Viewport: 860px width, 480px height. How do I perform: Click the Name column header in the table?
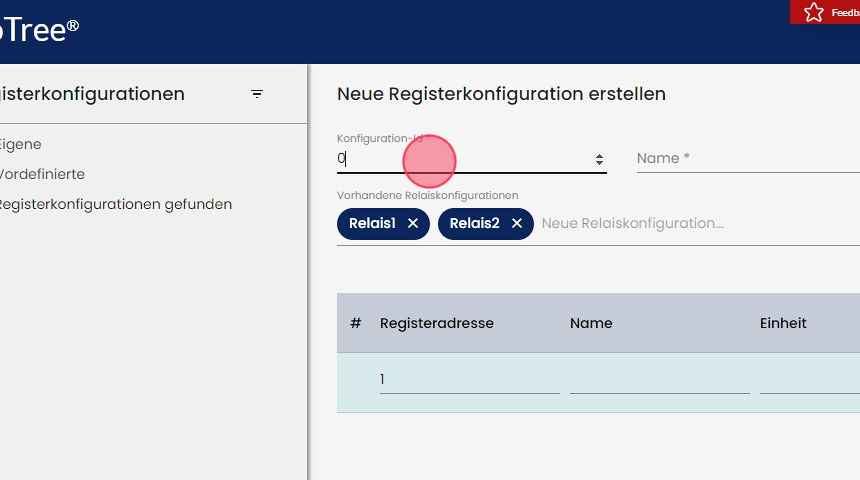tap(591, 323)
